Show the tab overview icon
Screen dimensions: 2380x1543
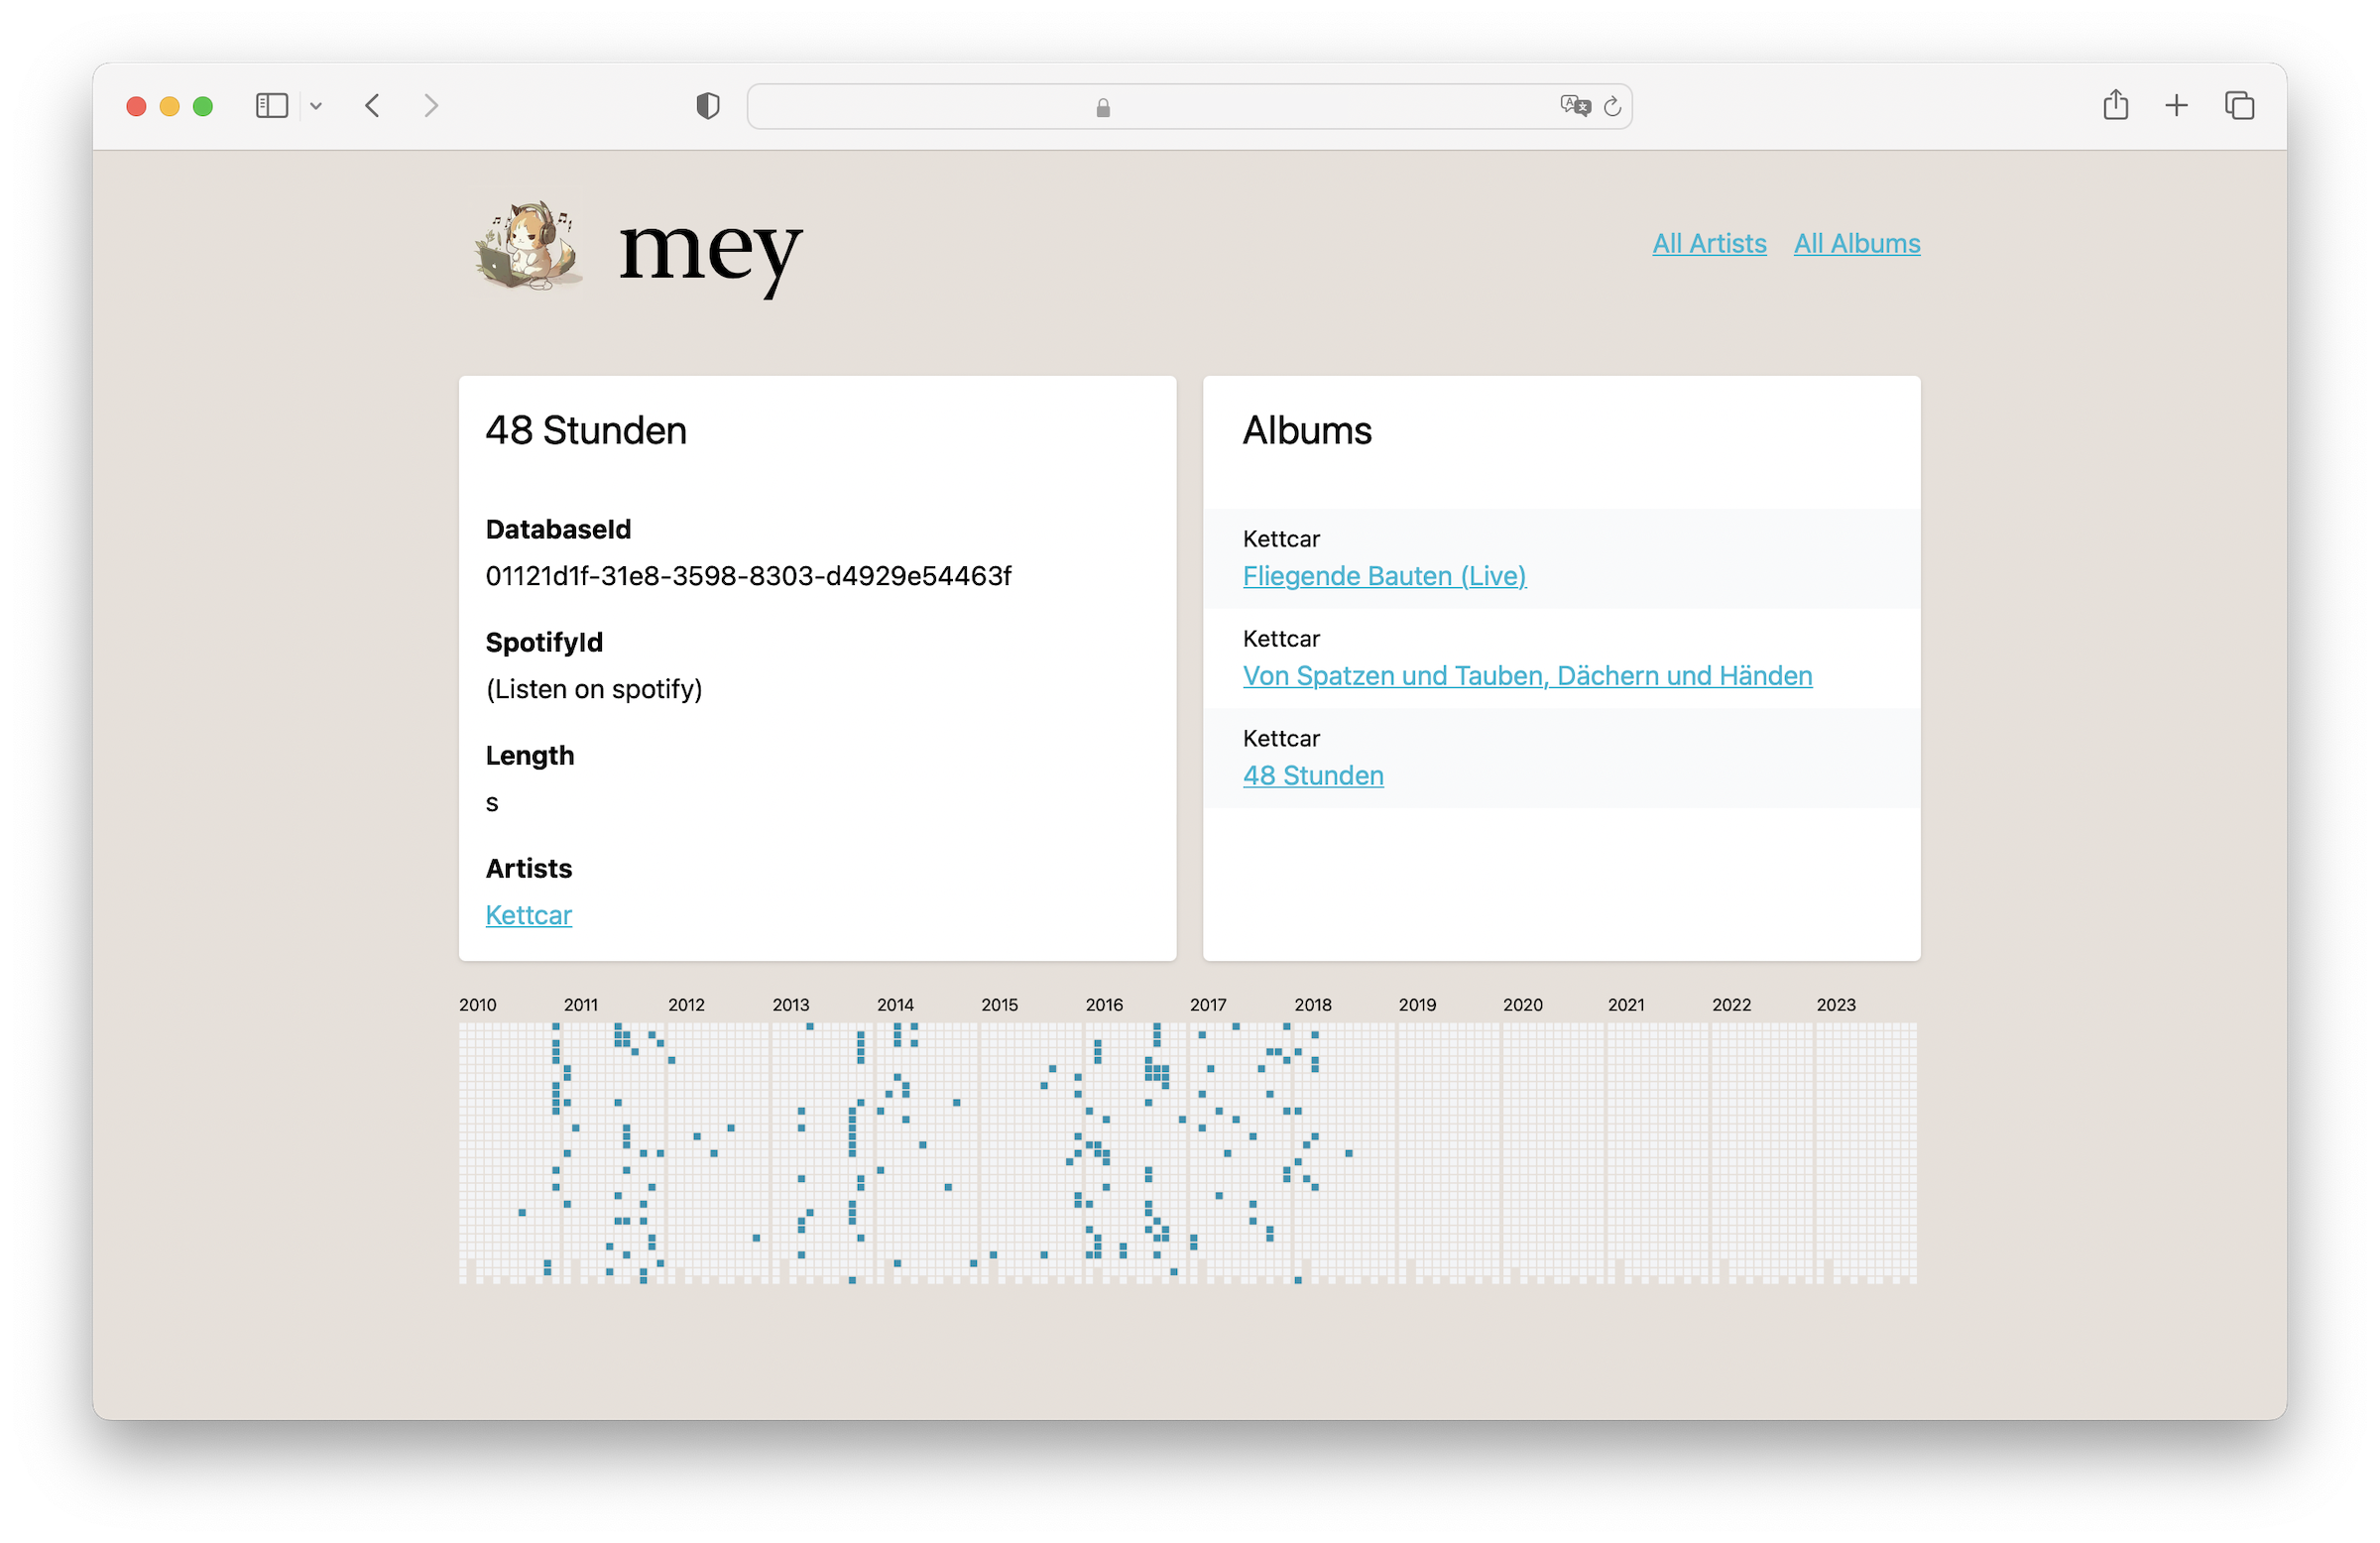pos(2239,106)
